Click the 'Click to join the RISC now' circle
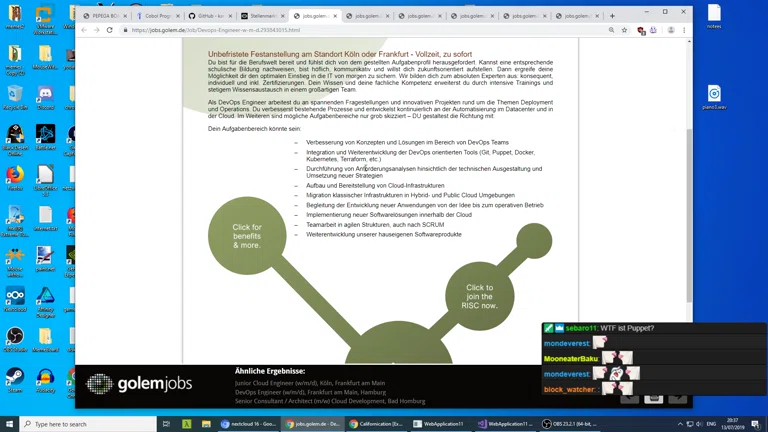768x432 pixels. coord(480,296)
